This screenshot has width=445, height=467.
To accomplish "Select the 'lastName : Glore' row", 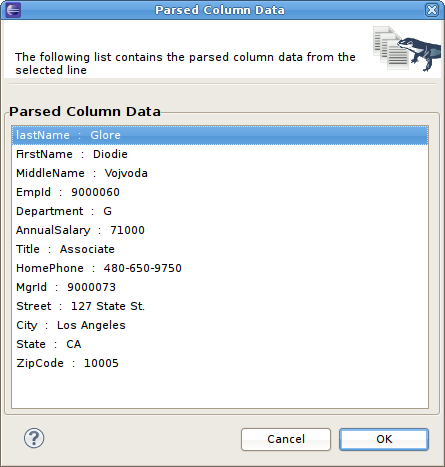I will pyautogui.click(x=220, y=135).
